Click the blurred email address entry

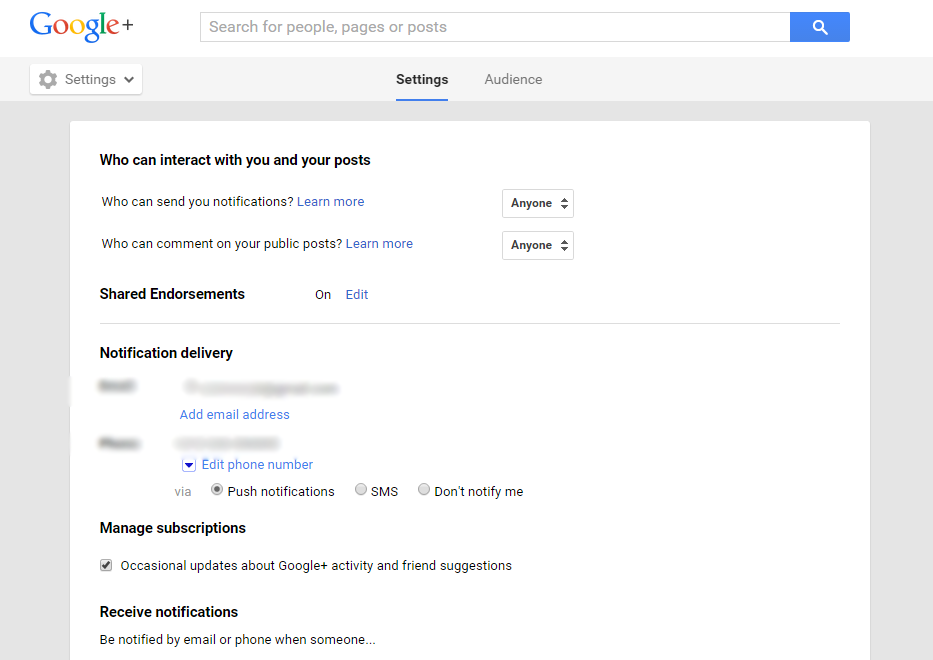click(x=261, y=388)
